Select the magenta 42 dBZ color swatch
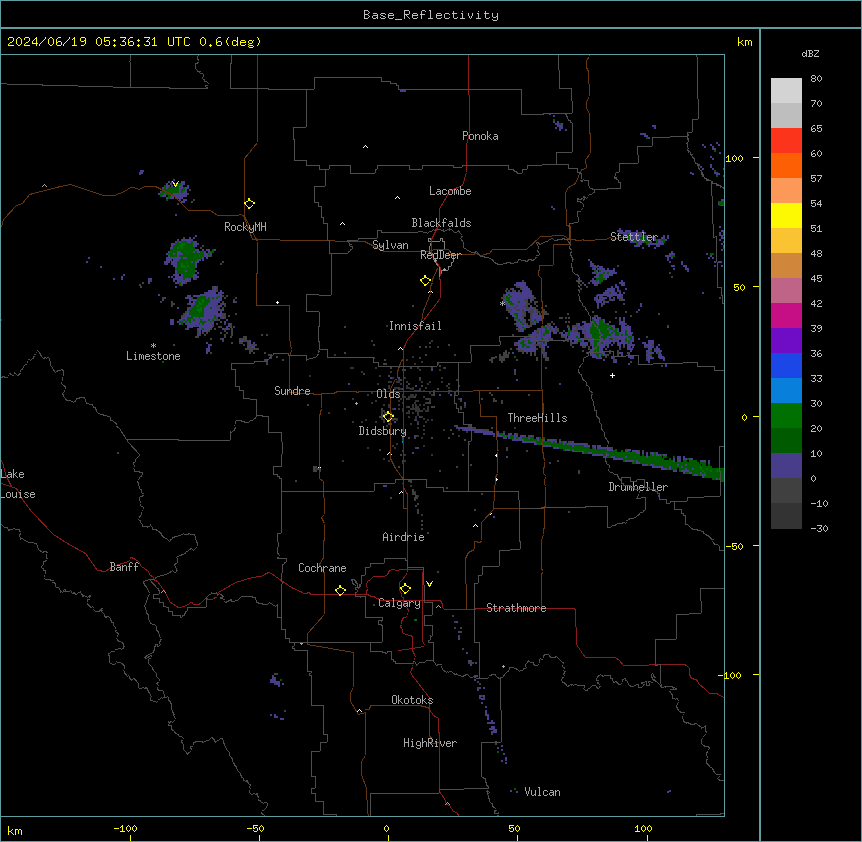The width and height of the screenshot is (862, 842). (x=786, y=315)
